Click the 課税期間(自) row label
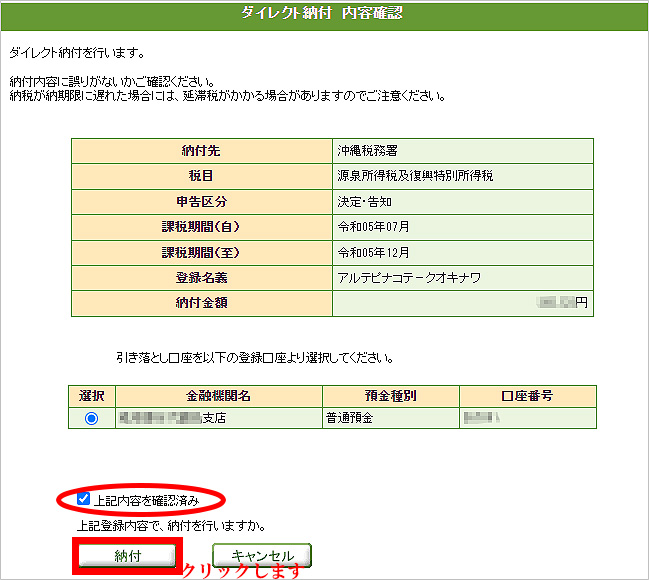 click(202, 227)
